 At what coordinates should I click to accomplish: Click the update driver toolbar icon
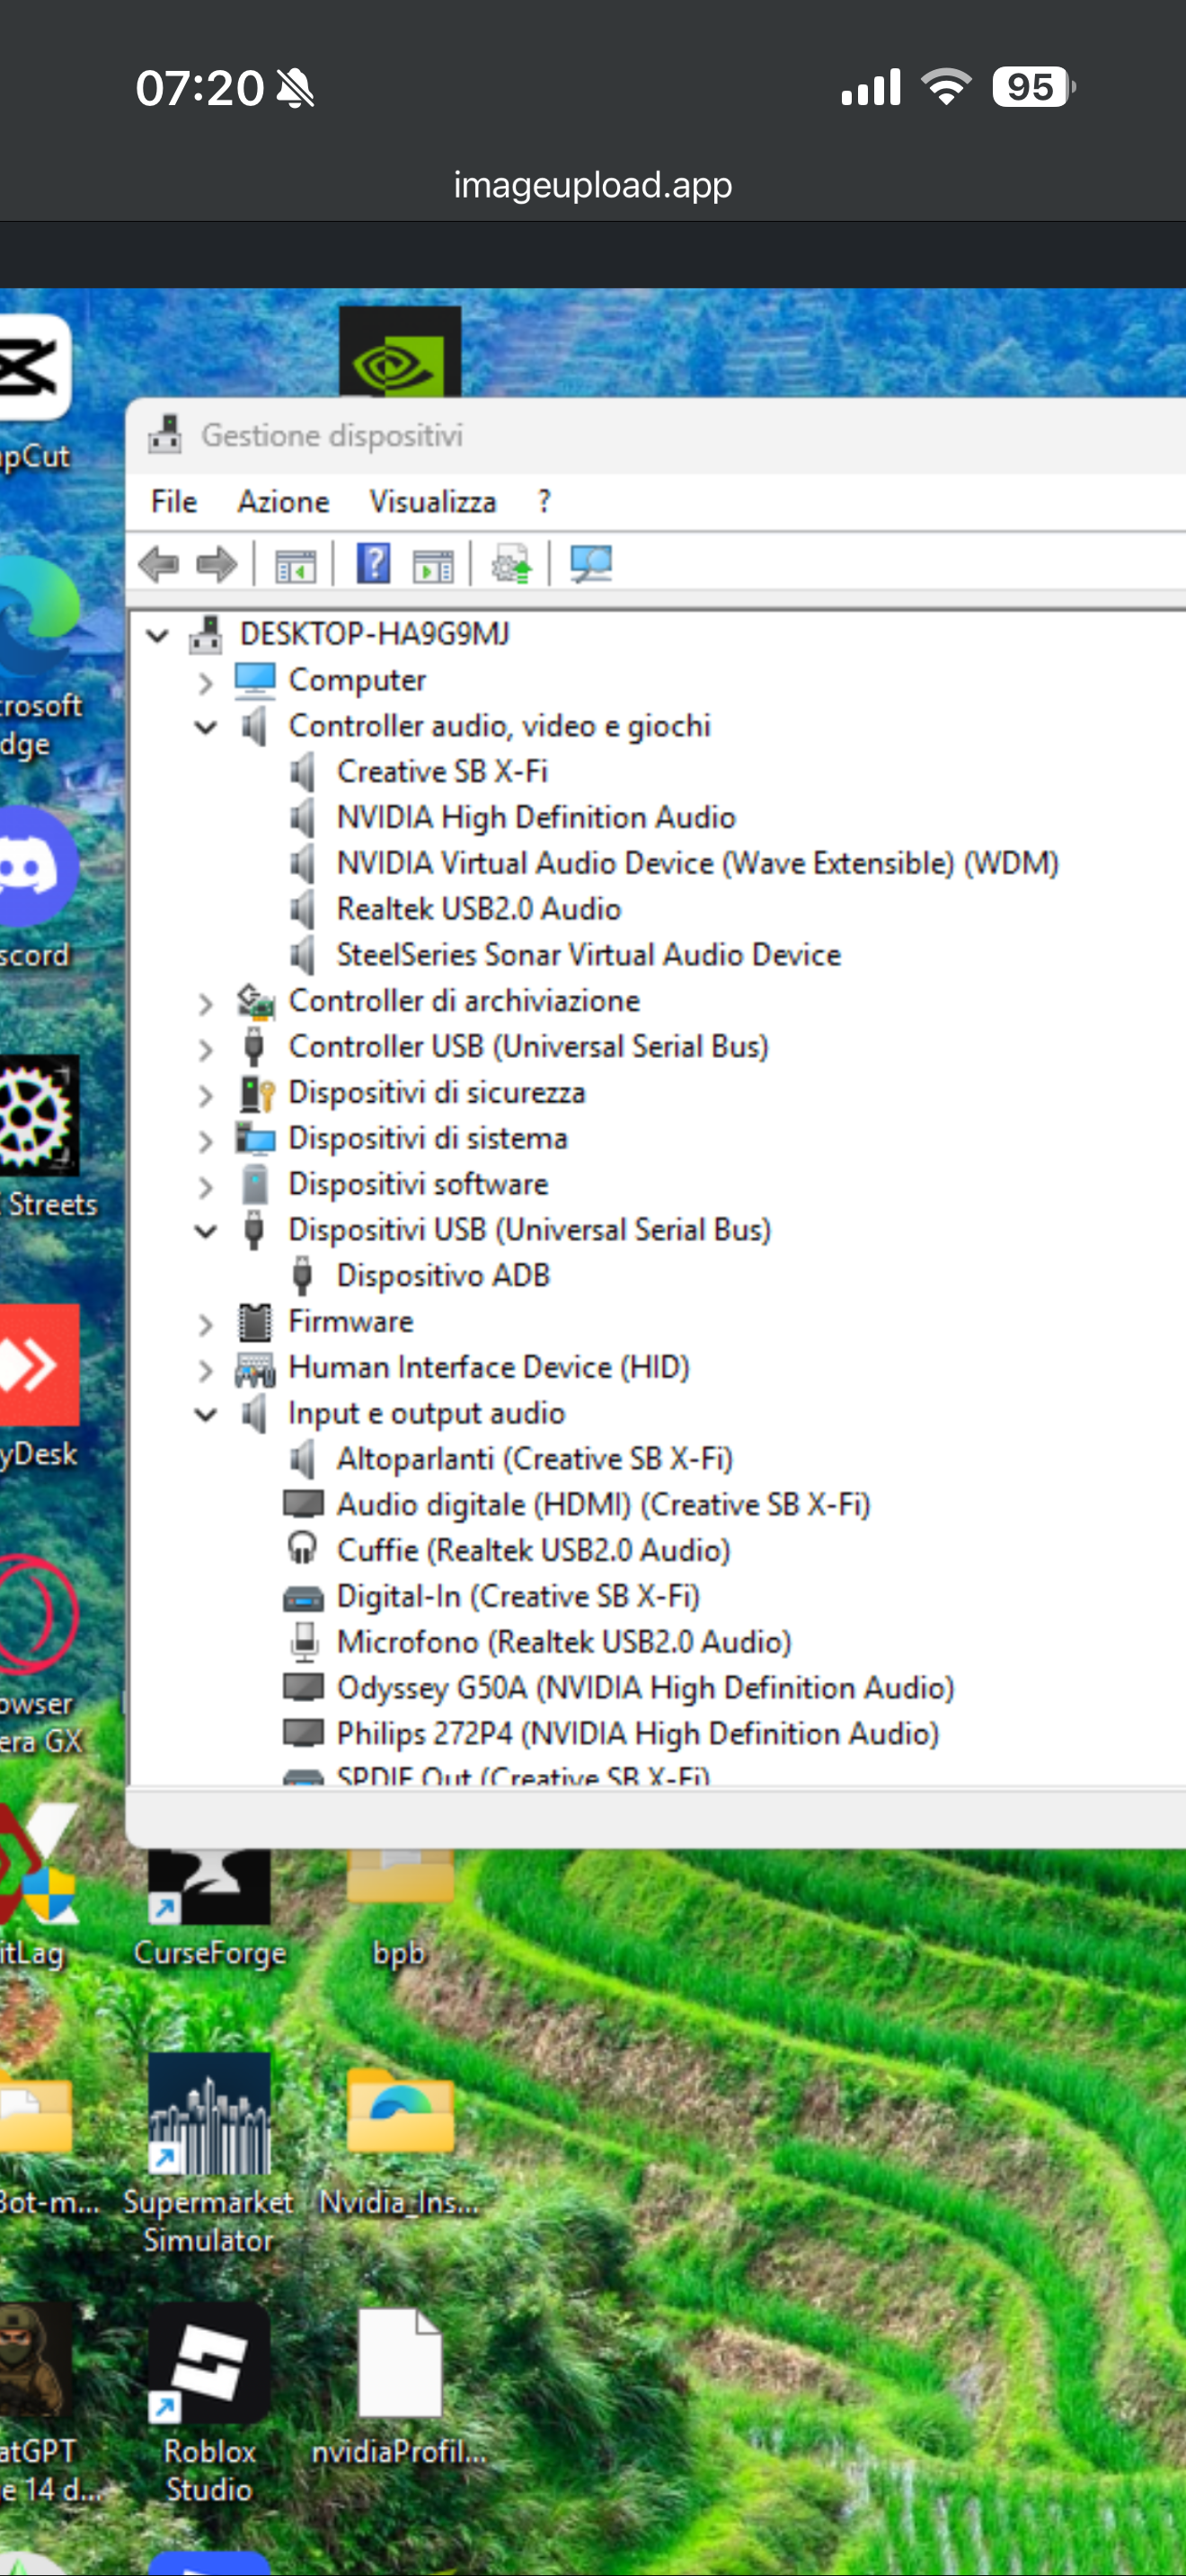(512, 566)
